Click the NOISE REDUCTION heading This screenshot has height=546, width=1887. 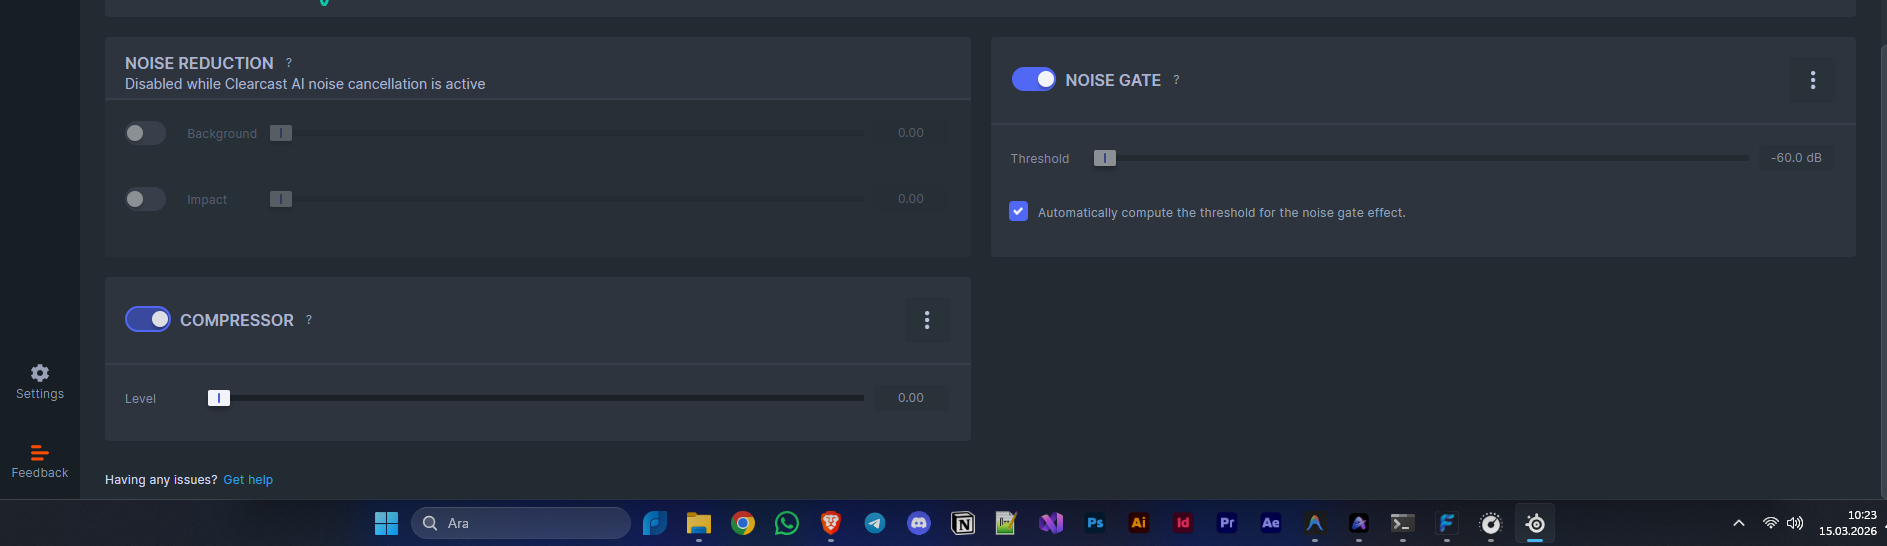(199, 63)
